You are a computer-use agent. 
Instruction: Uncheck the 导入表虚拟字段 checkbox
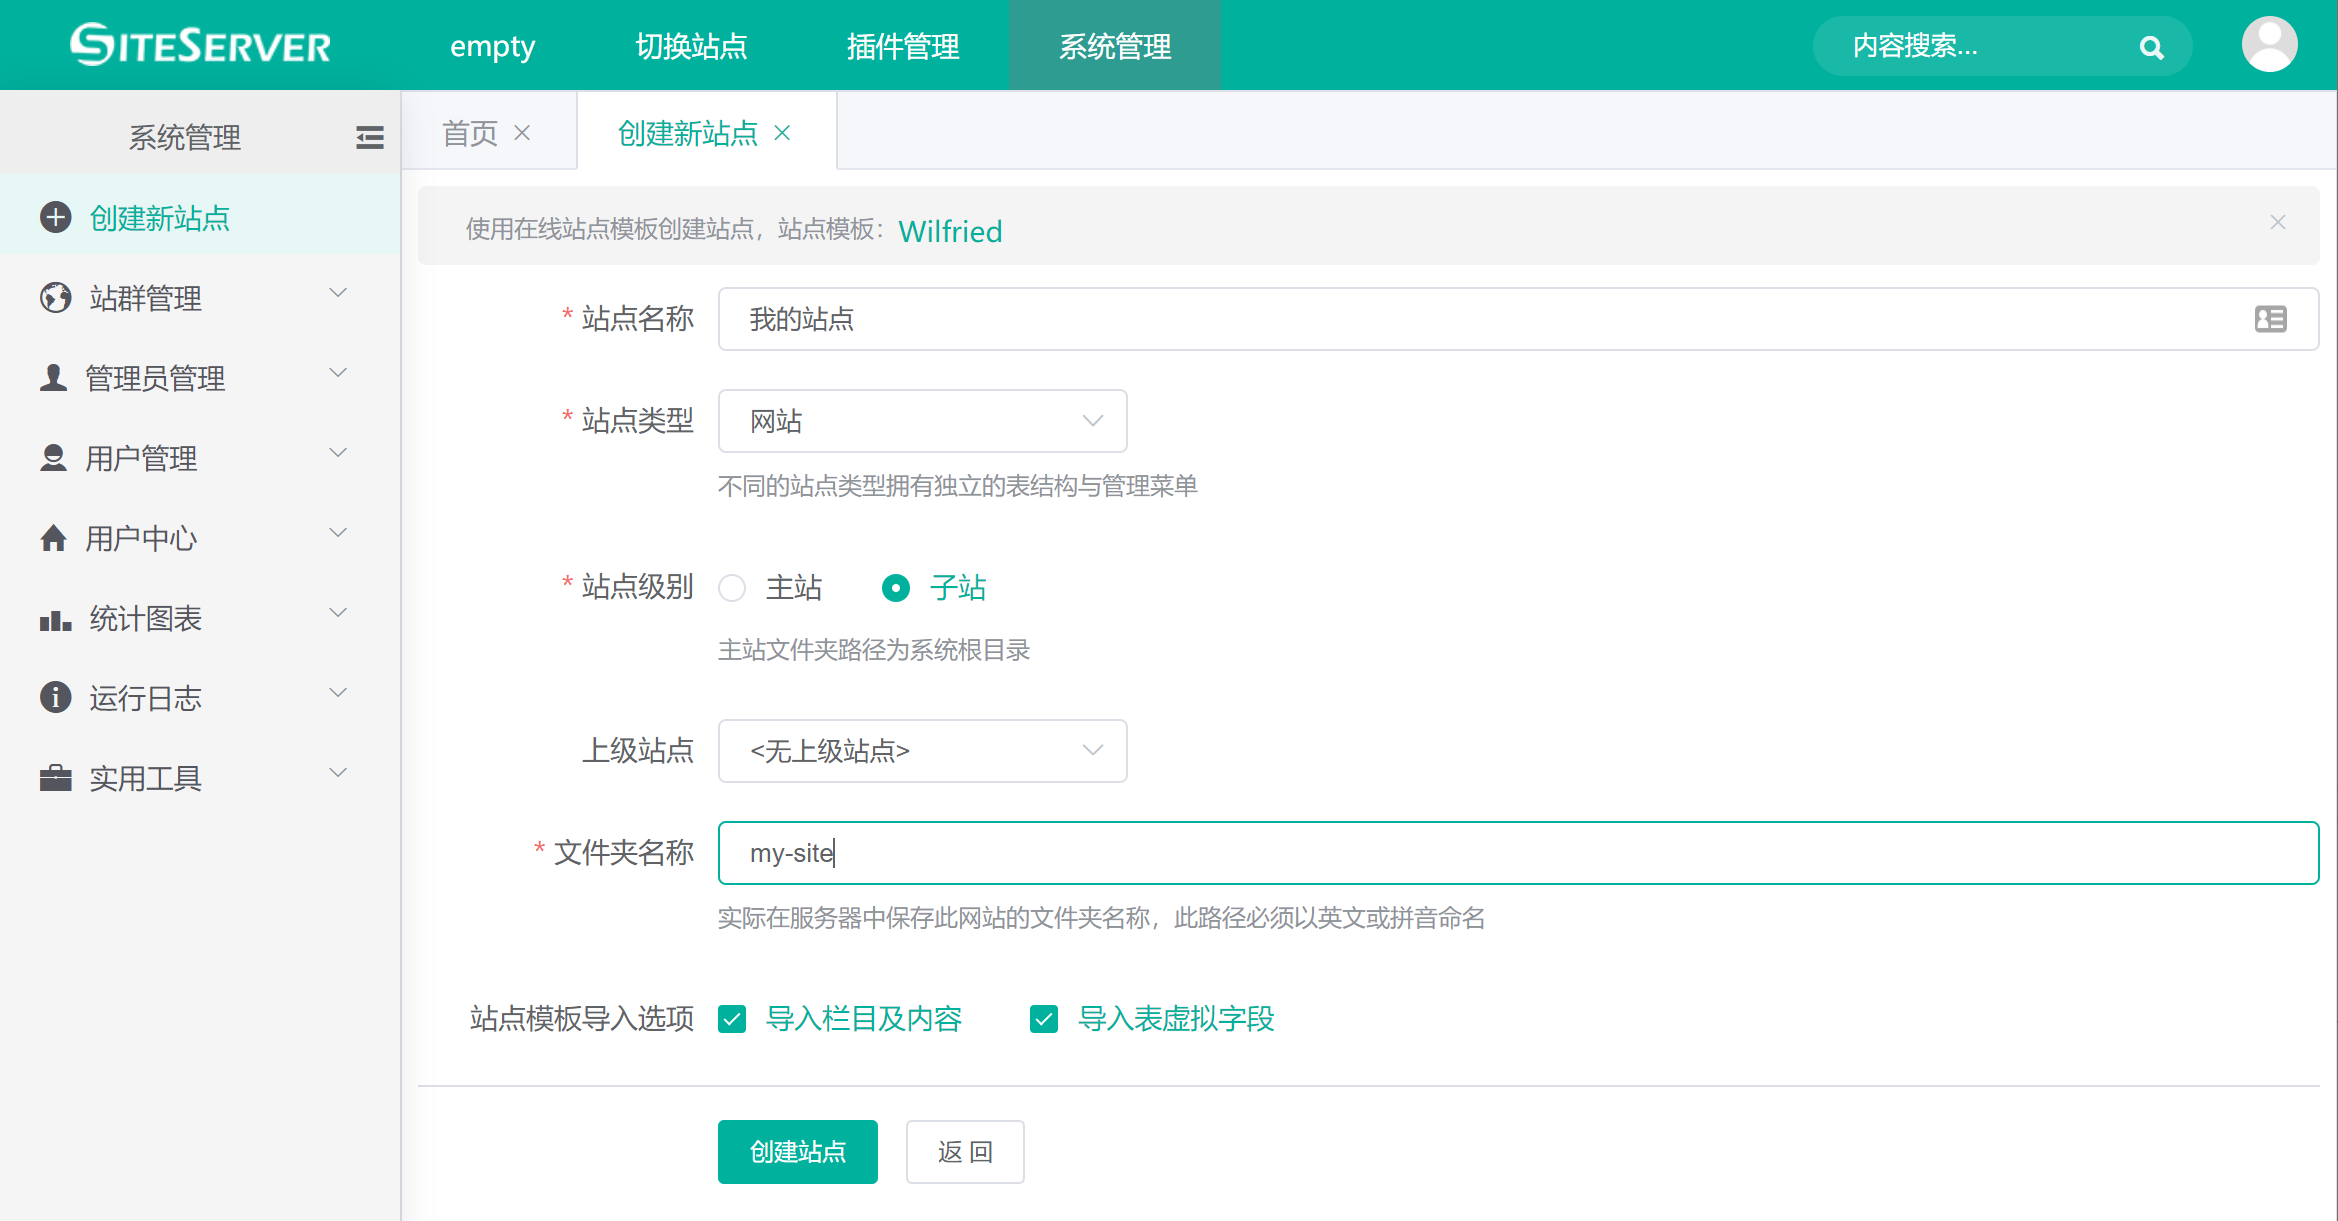tap(1044, 1019)
